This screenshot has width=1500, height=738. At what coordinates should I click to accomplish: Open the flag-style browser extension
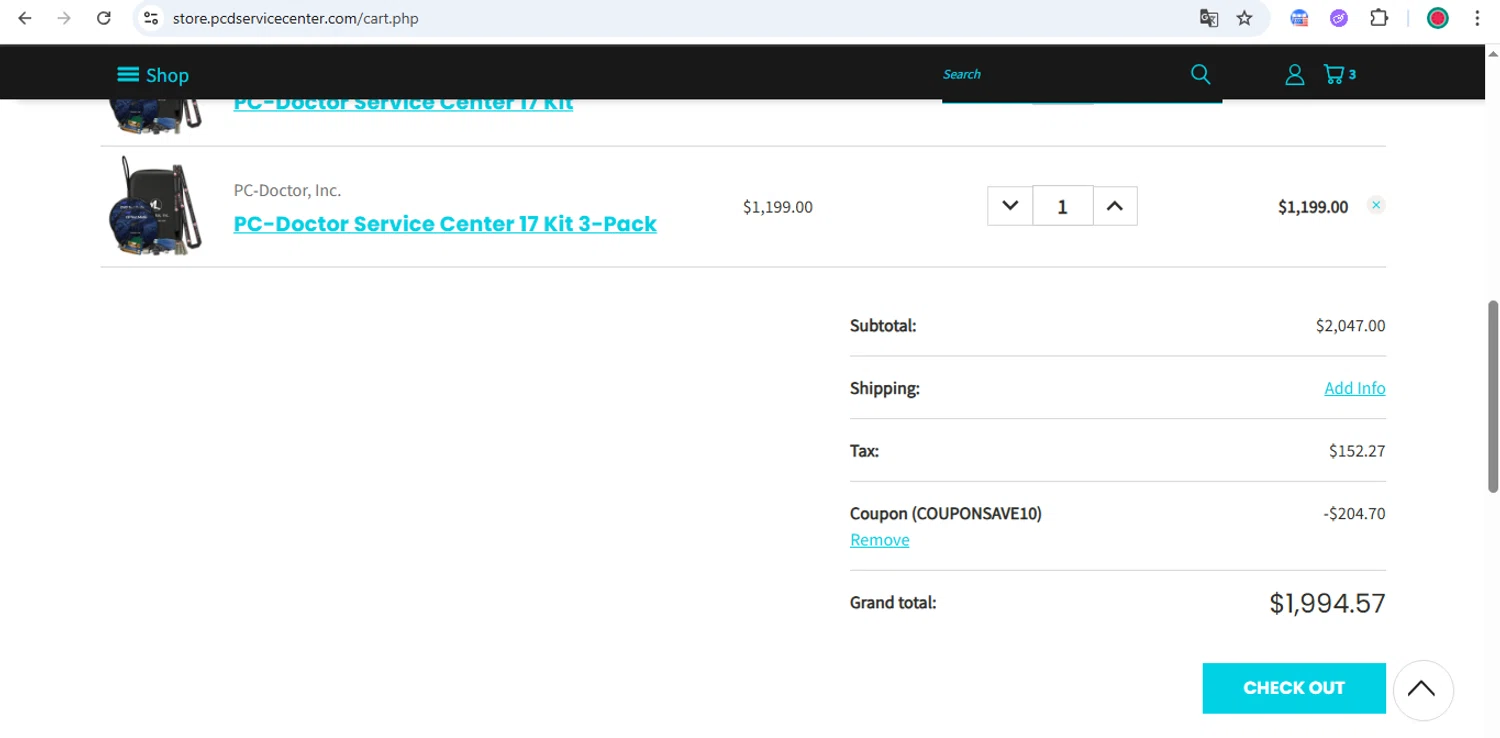pos(1299,18)
